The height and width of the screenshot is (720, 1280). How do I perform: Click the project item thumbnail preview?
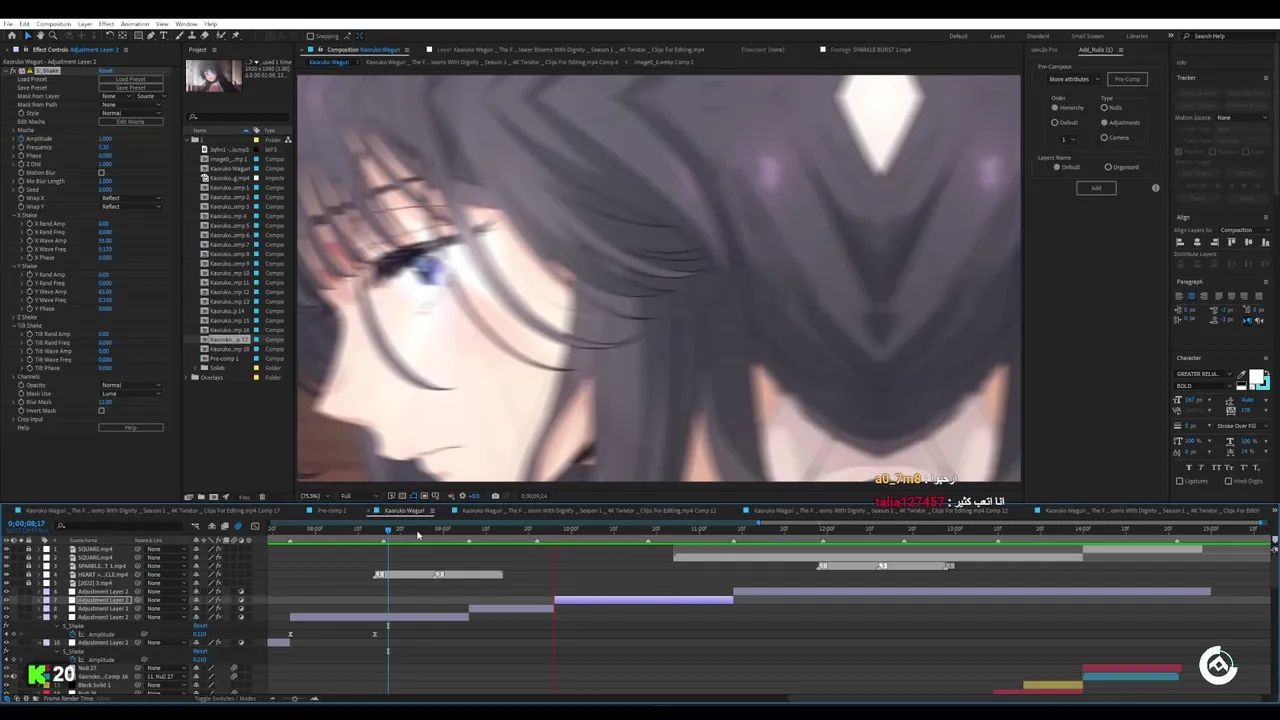(x=213, y=76)
